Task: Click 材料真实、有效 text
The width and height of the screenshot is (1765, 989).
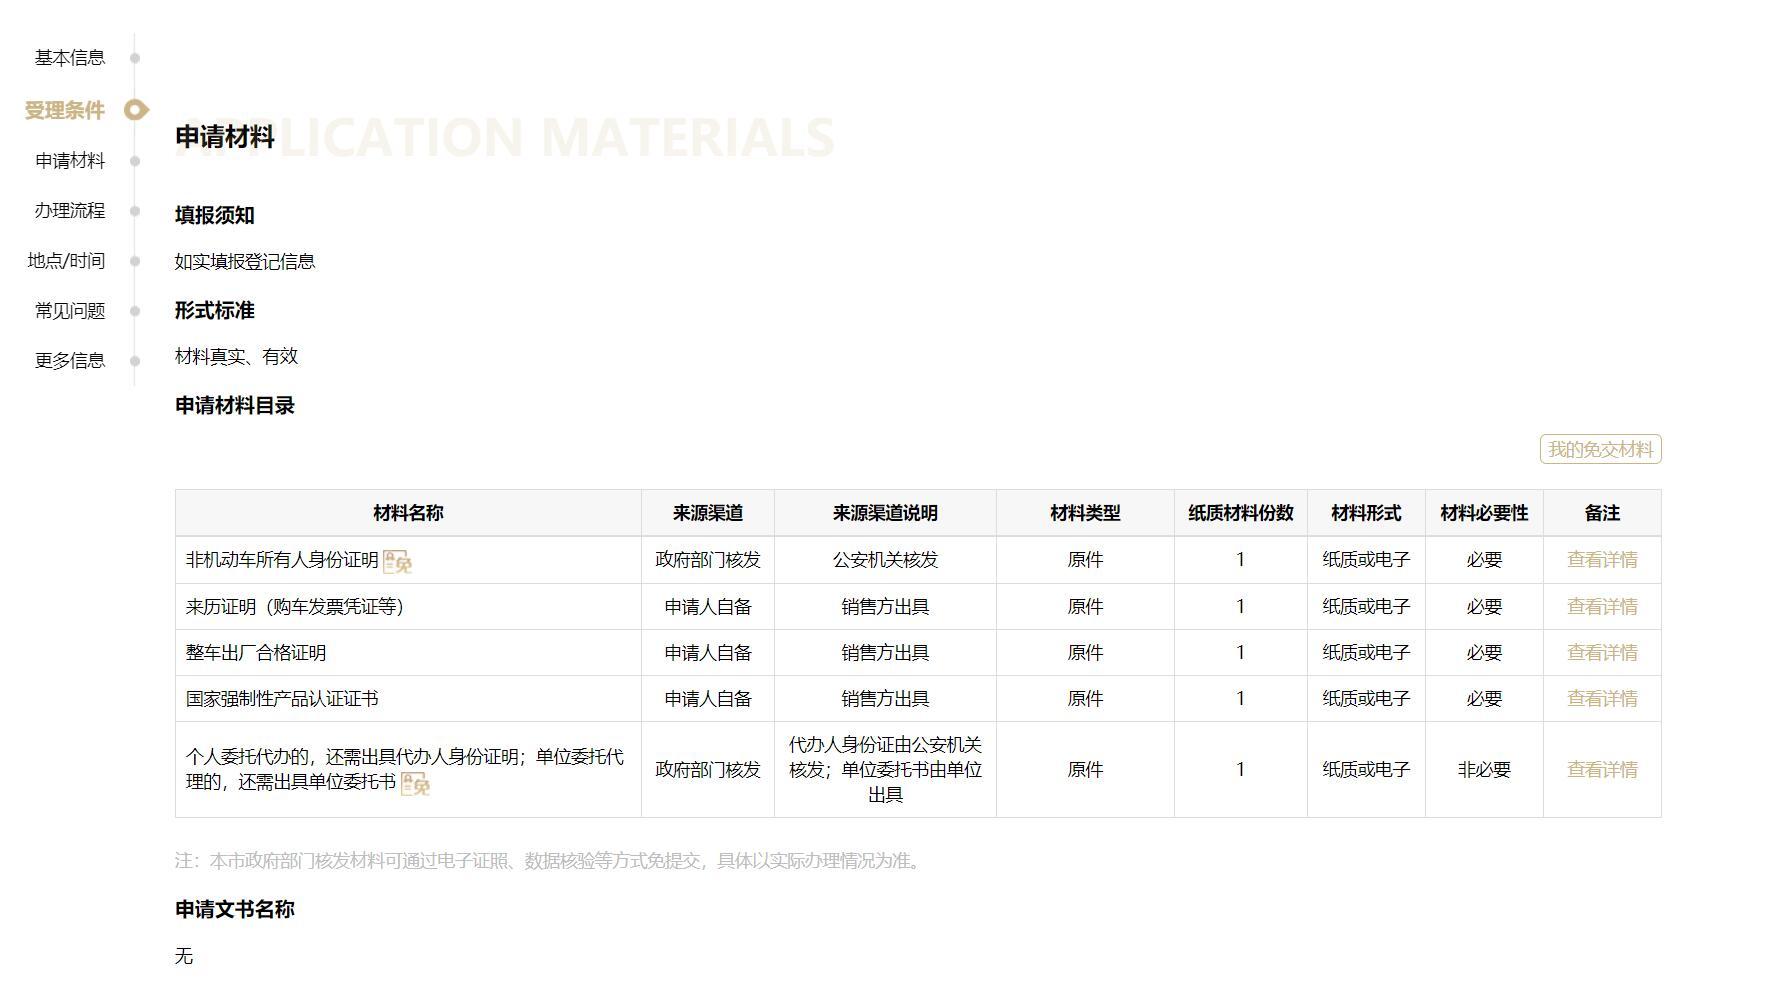Action: (237, 356)
